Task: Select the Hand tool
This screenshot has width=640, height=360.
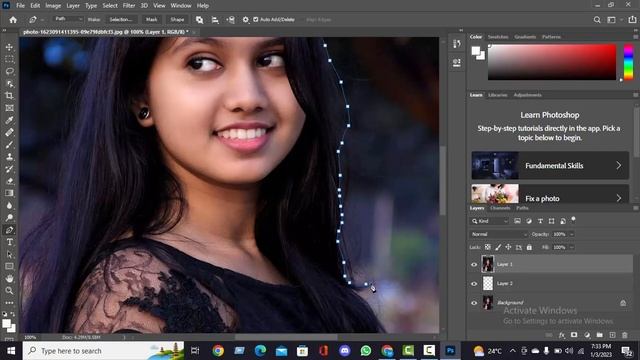Action: coord(9,278)
